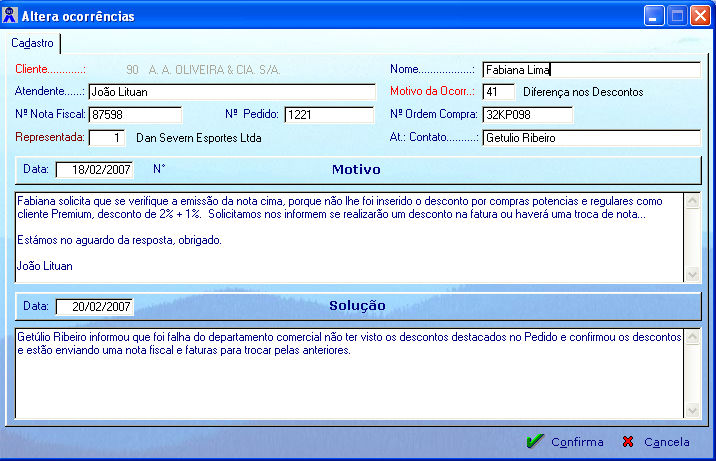Viewport: 716px width, 461px height.
Task: Select the Nº Nota Fiscal field
Action: point(135,115)
